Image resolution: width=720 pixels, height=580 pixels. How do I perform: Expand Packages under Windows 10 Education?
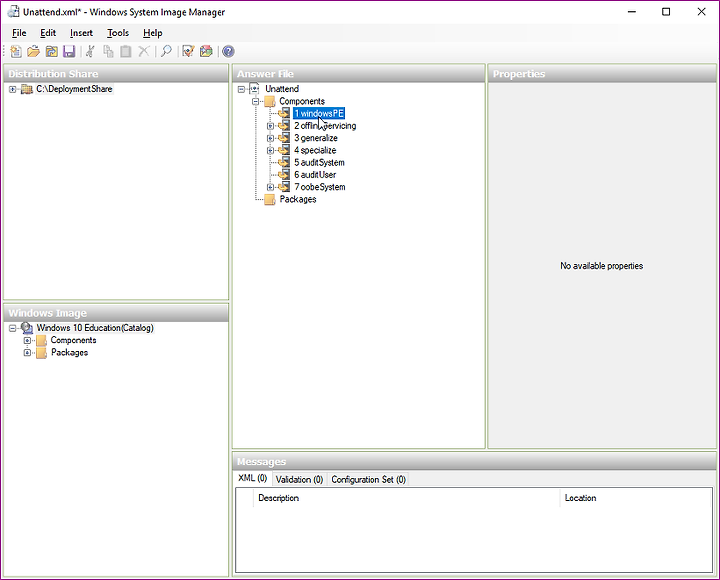point(27,353)
